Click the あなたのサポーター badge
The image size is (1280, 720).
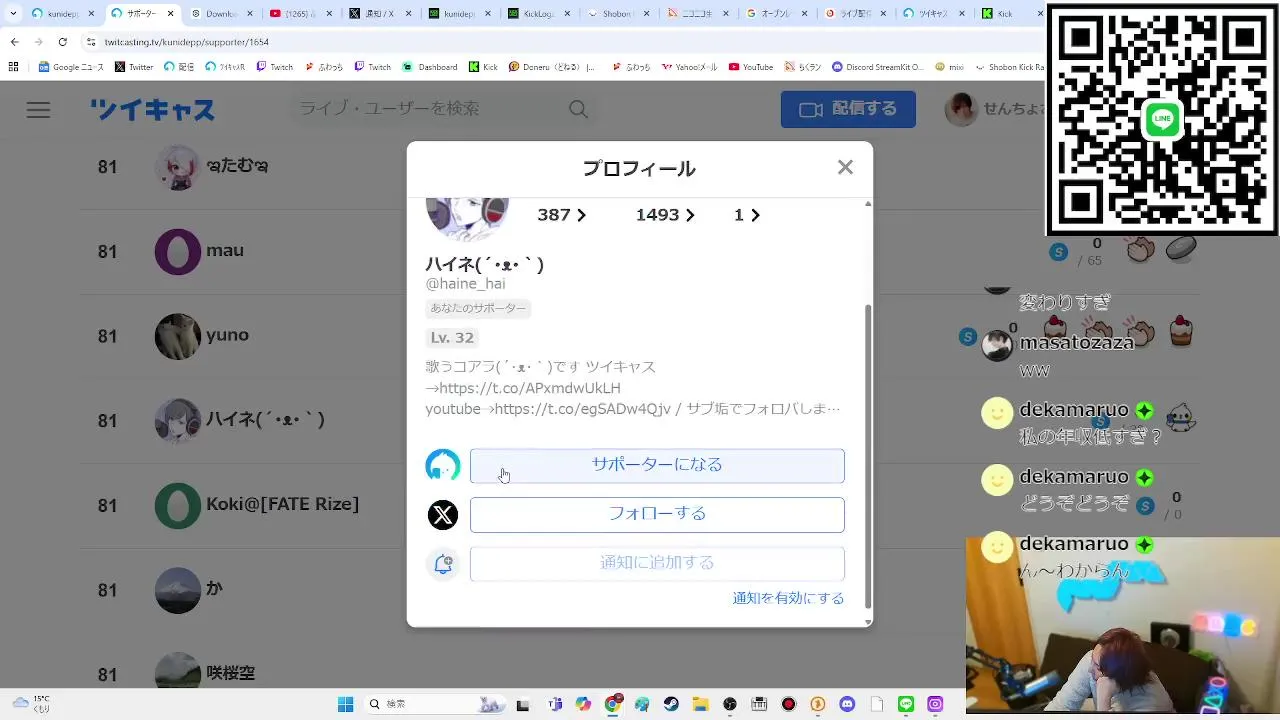[478, 308]
